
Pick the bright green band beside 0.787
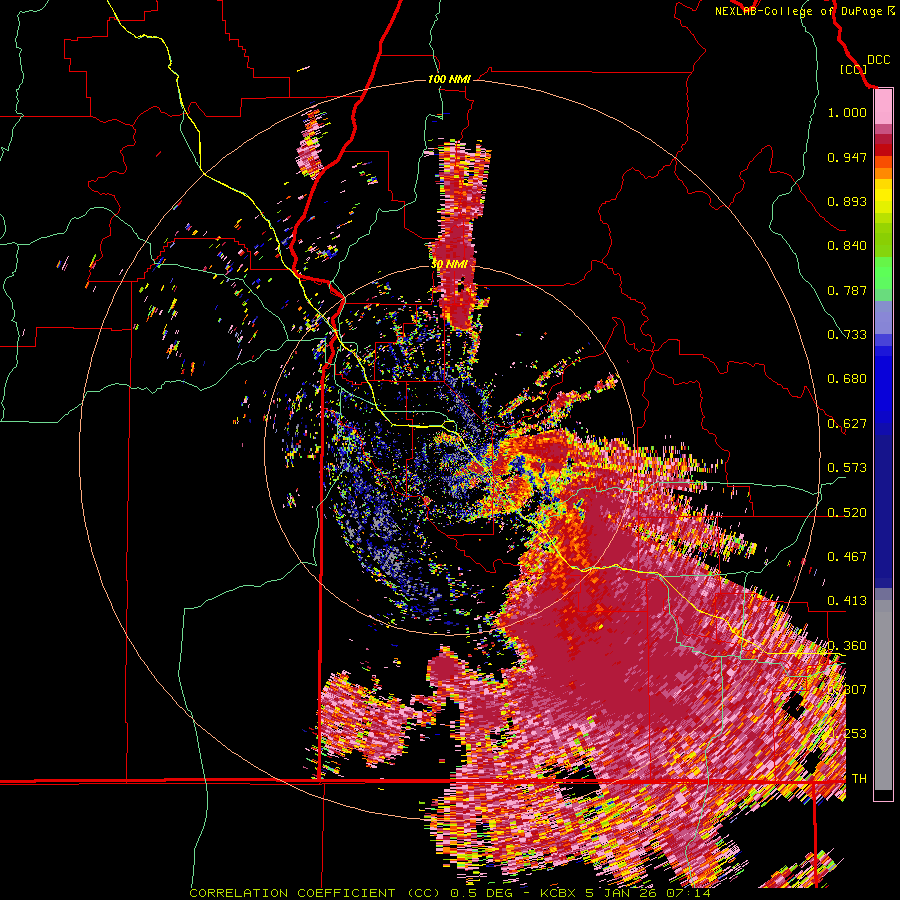click(x=883, y=278)
